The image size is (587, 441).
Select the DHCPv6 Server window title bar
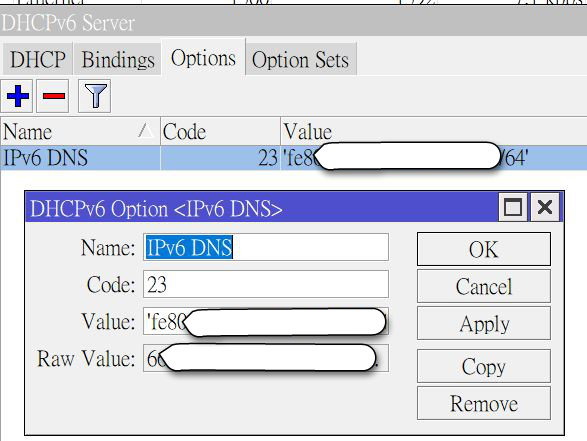294,22
